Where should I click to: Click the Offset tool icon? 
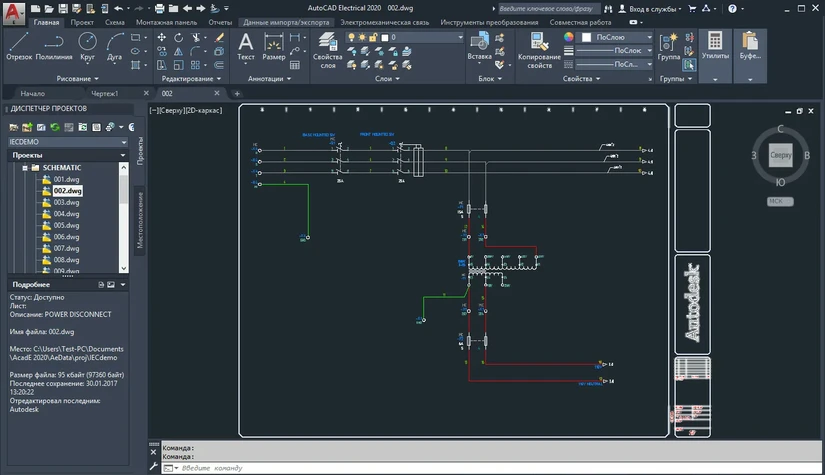[219, 65]
